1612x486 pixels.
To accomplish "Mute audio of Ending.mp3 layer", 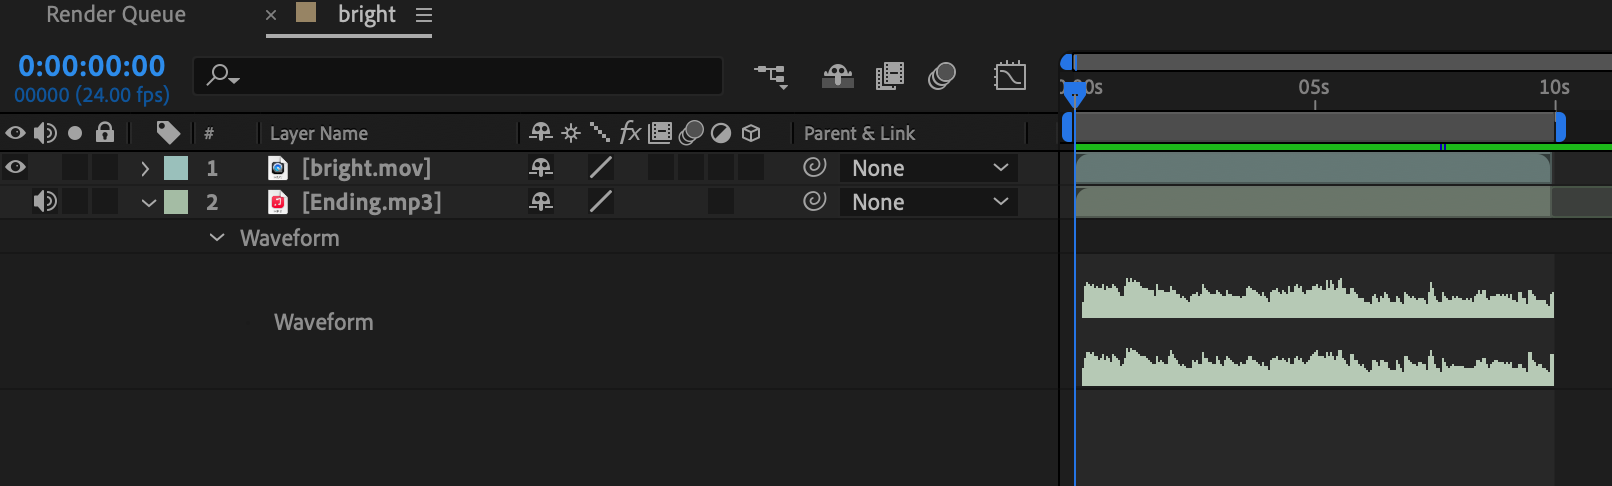I will (x=45, y=201).
